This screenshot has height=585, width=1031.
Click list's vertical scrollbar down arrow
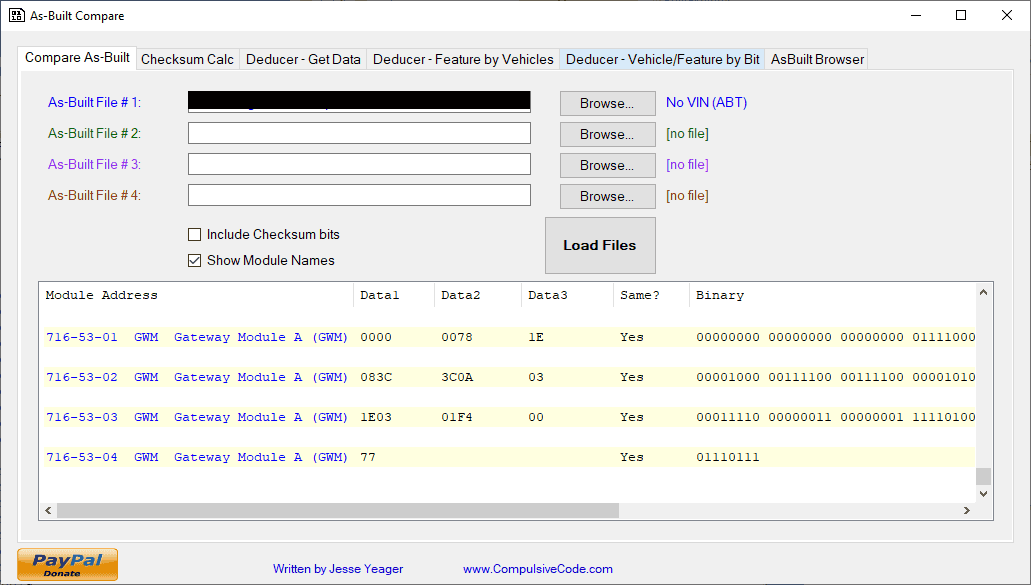(x=984, y=493)
